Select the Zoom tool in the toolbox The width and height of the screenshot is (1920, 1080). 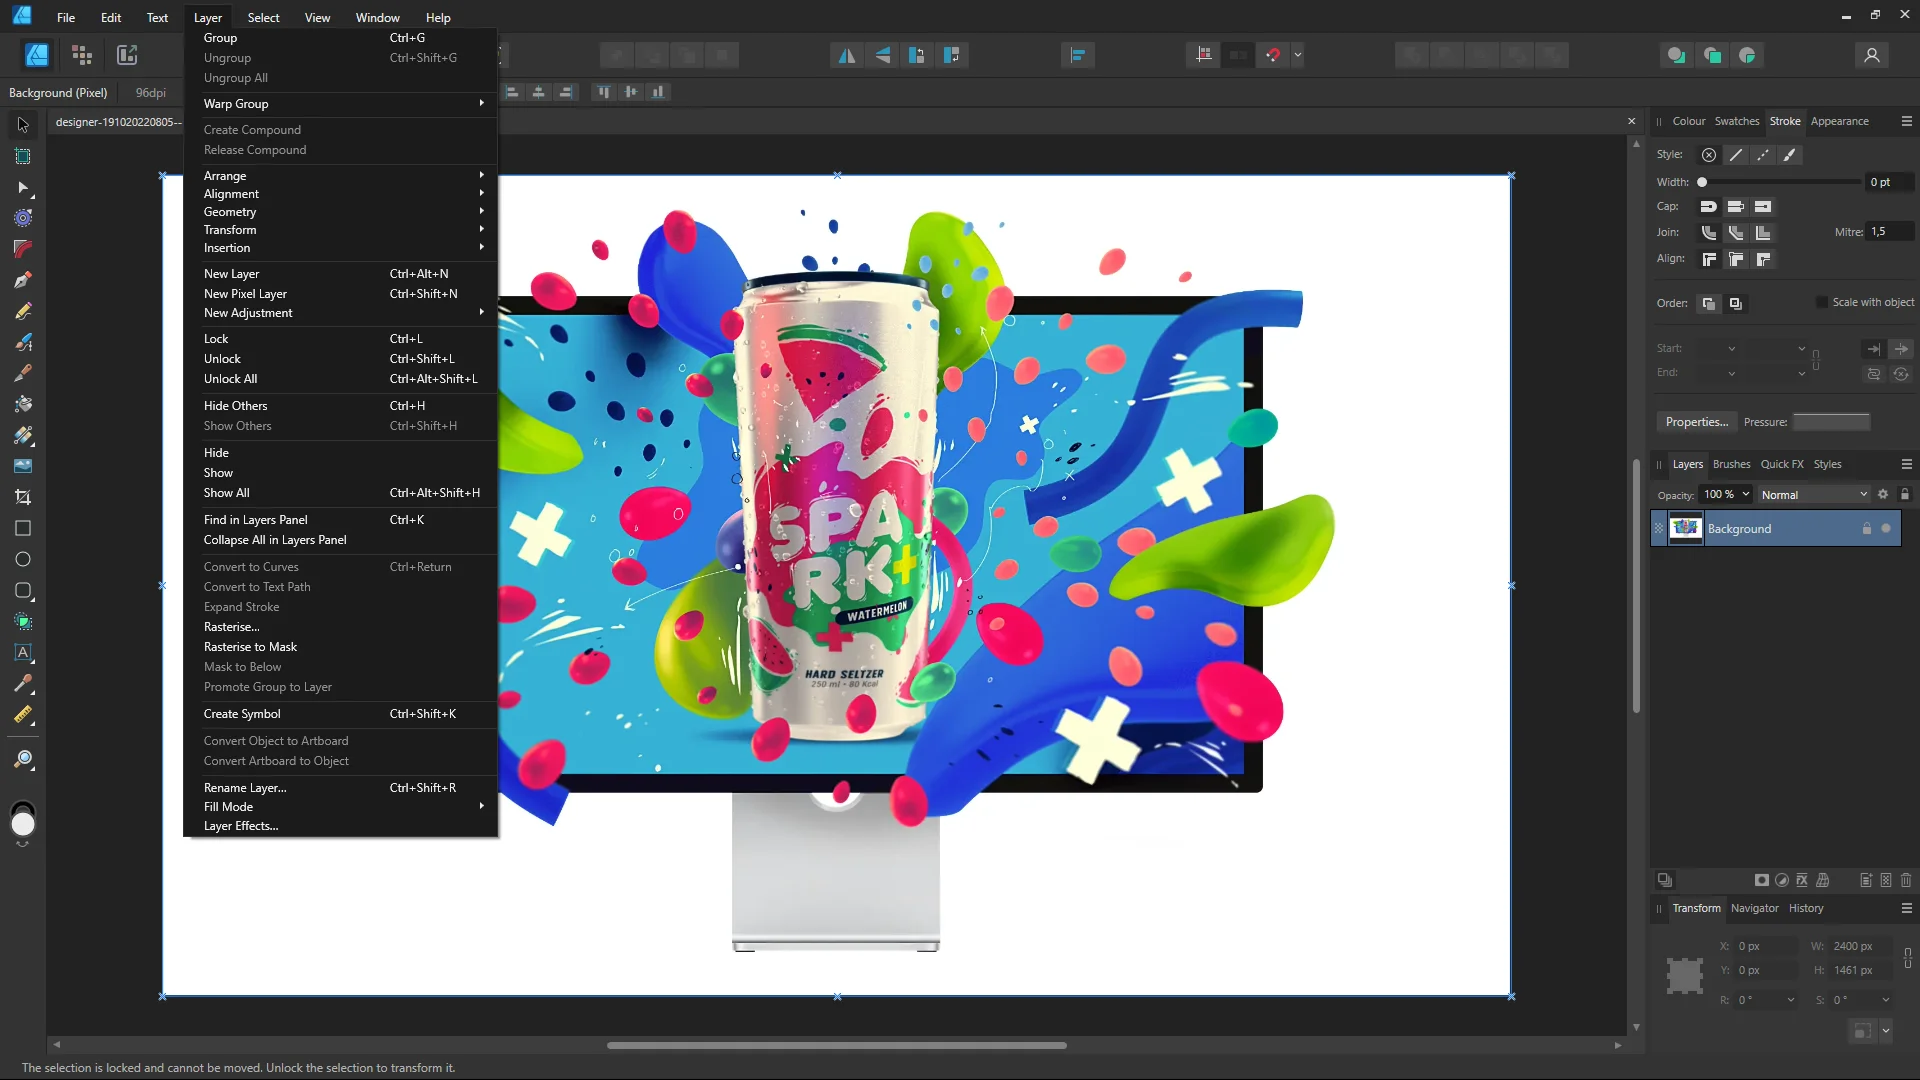(x=23, y=760)
